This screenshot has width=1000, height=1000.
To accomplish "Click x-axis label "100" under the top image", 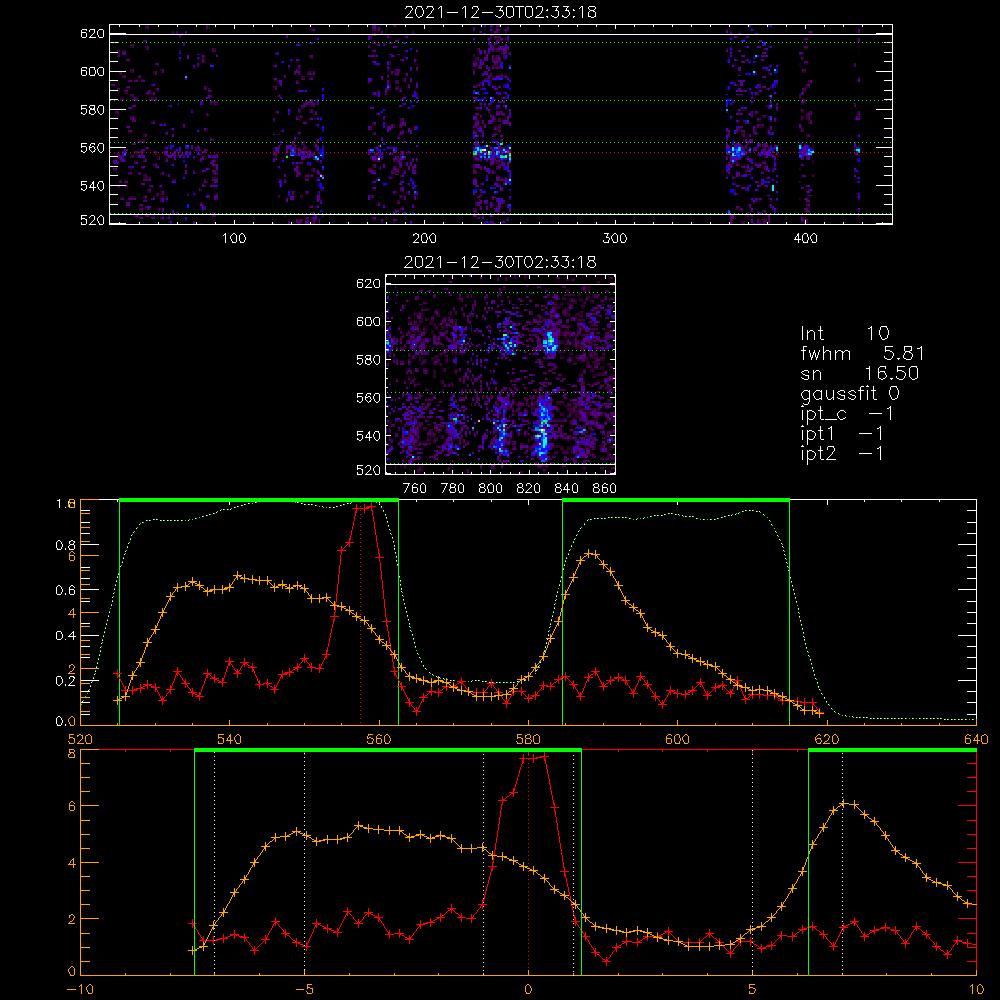I will pos(234,239).
